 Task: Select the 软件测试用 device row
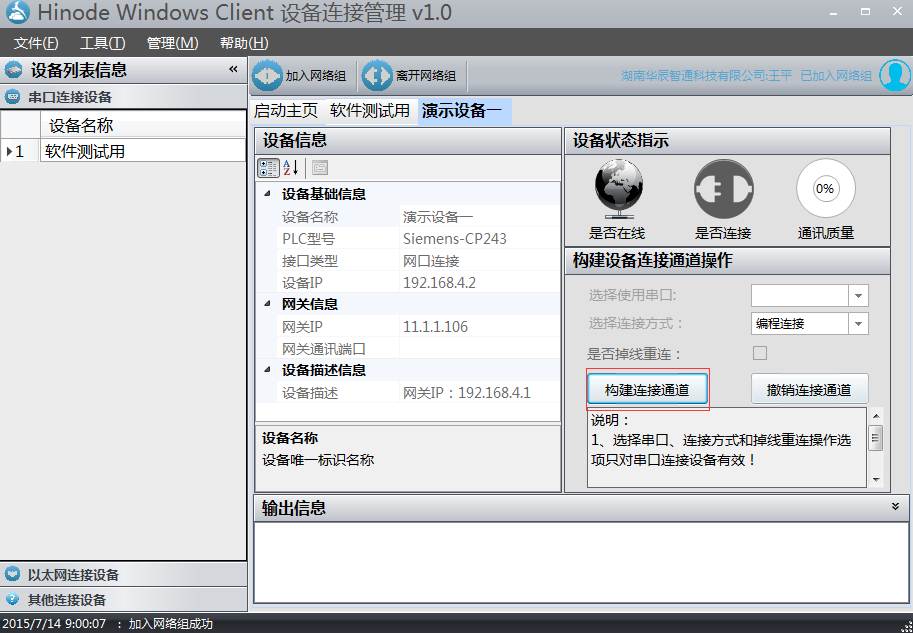point(143,151)
